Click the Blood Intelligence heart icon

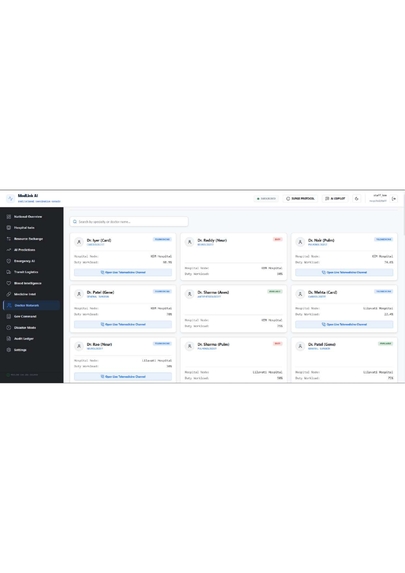pos(9,283)
